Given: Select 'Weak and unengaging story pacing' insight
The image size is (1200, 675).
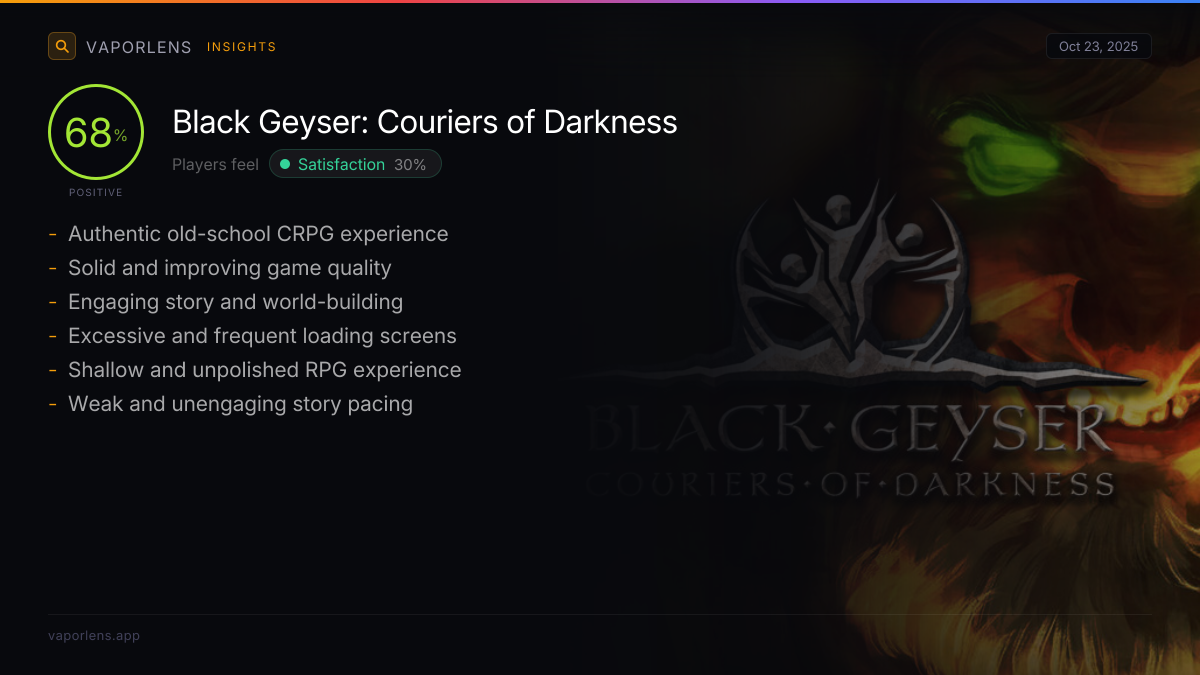Looking at the screenshot, I should (240, 404).
